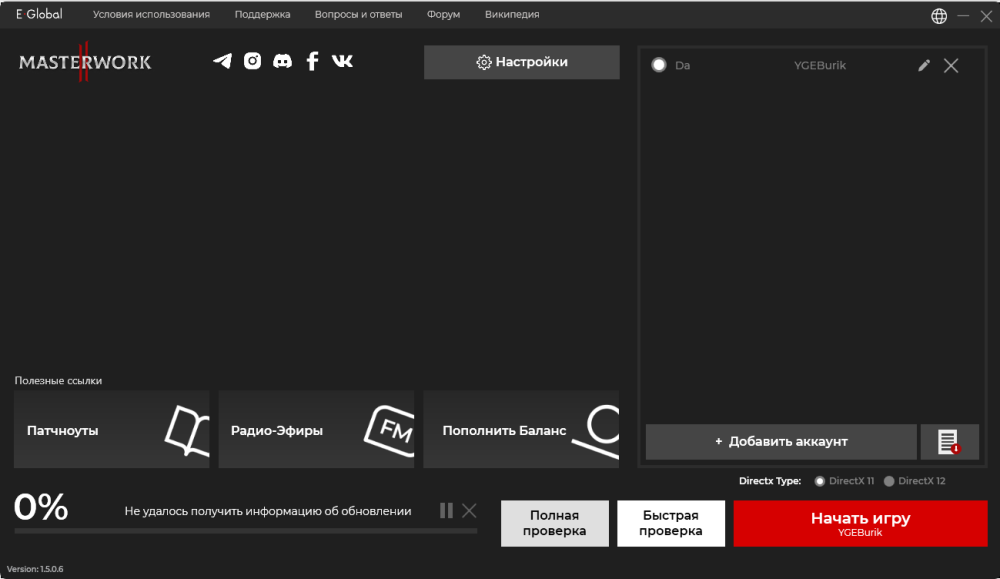The width and height of the screenshot is (1000, 579).
Task: Edit the YGEBurik account with pencil icon
Action: pyautogui.click(x=924, y=65)
